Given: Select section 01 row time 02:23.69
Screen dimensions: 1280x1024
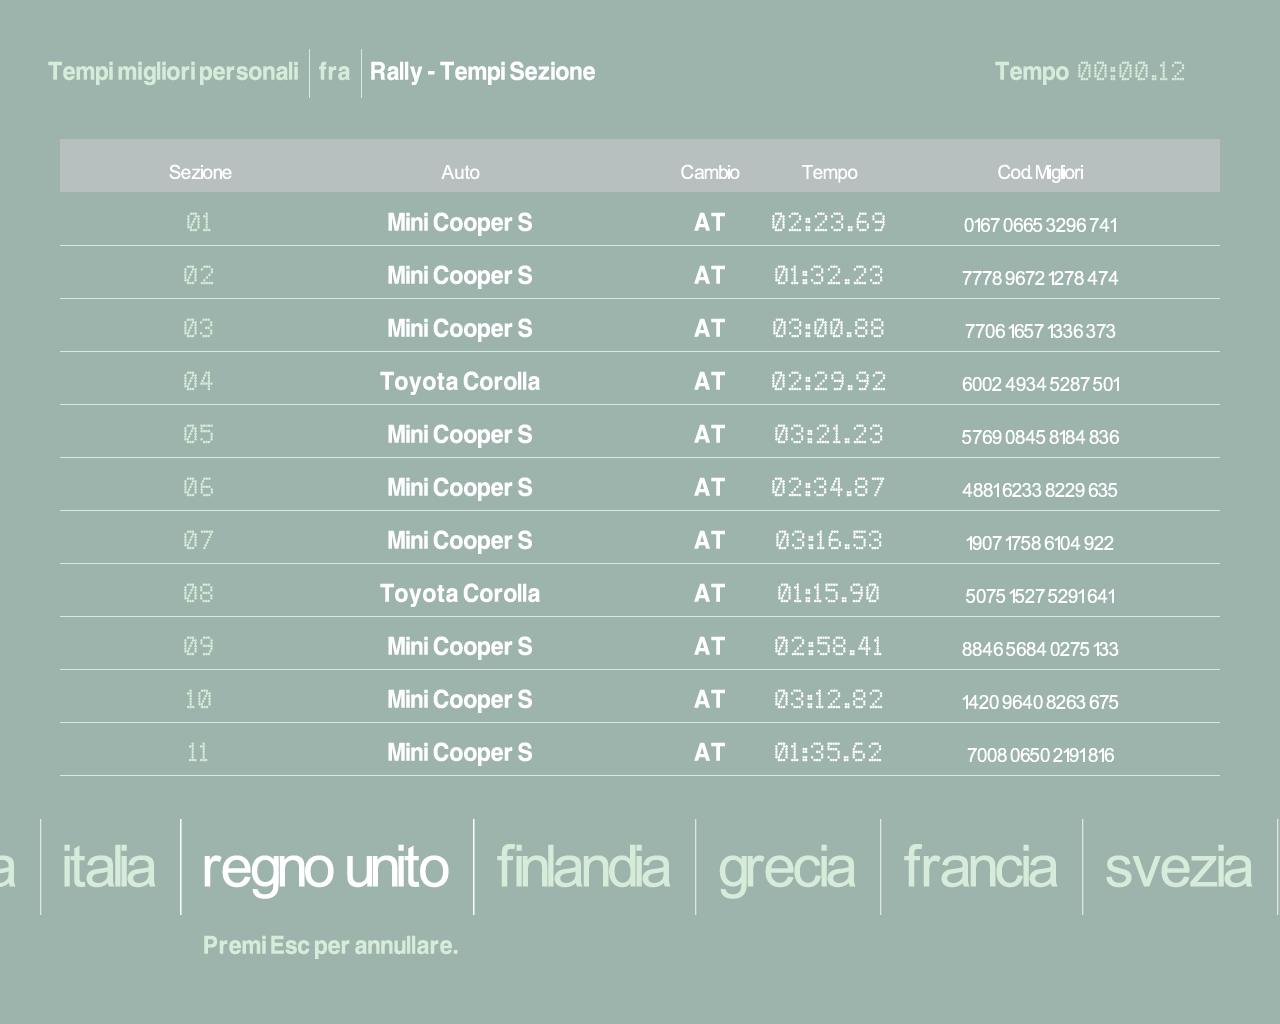Looking at the screenshot, I should pos(828,222).
